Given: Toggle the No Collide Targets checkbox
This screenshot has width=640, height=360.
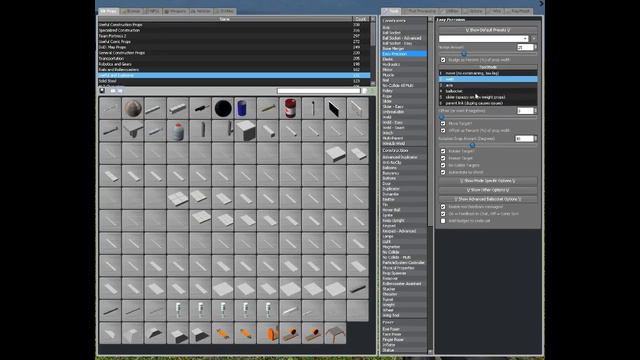Looking at the screenshot, I should (443, 165).
